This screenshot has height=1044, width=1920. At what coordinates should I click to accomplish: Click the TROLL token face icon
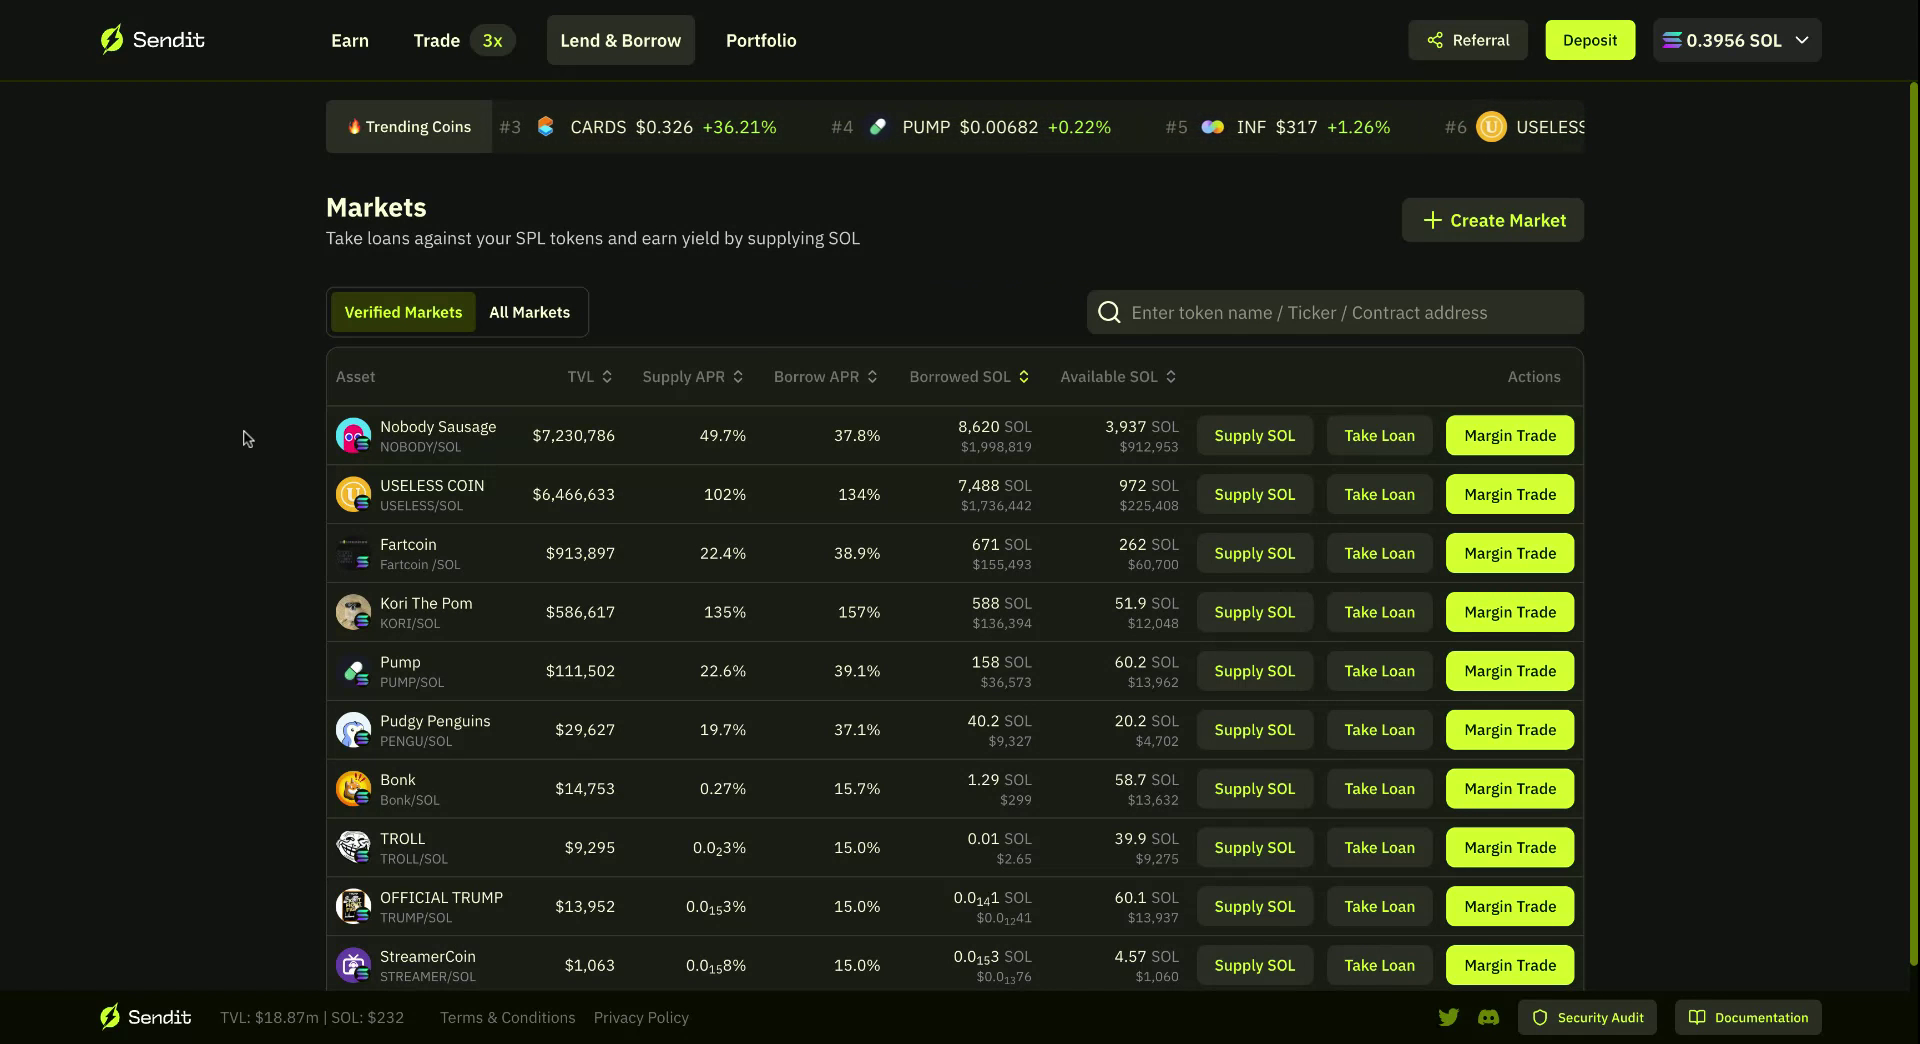(x=353, y=848)
